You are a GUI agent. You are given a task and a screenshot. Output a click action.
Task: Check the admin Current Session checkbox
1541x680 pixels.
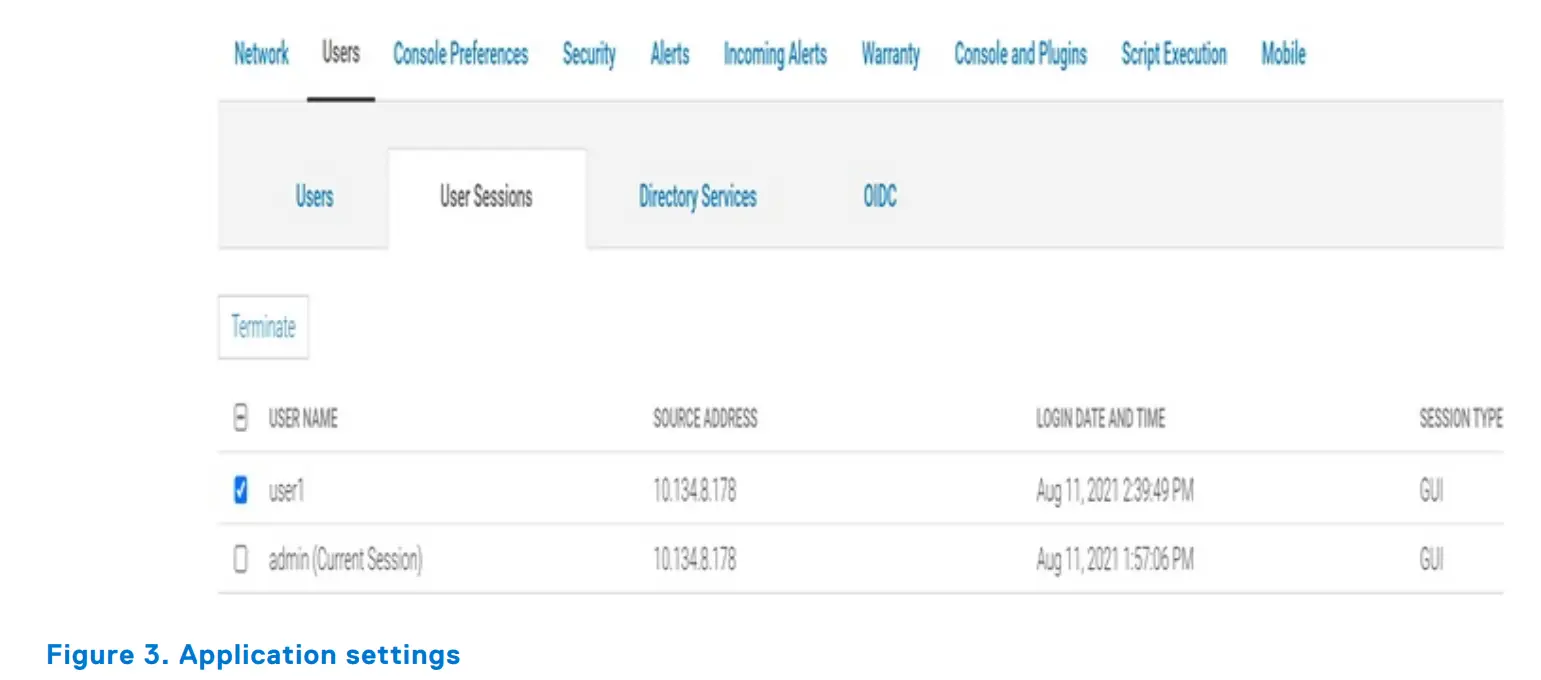coord(240,559)
